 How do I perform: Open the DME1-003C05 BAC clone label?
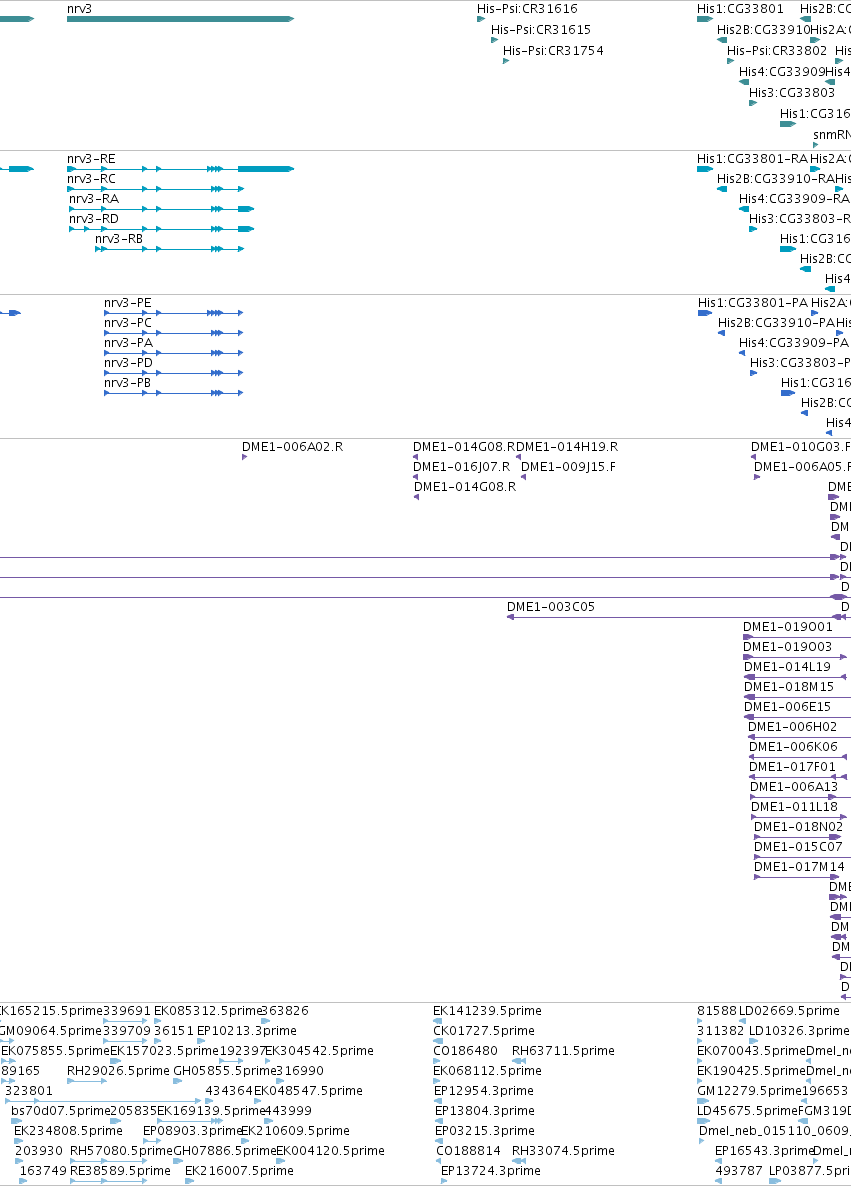(x=551, y=607)
